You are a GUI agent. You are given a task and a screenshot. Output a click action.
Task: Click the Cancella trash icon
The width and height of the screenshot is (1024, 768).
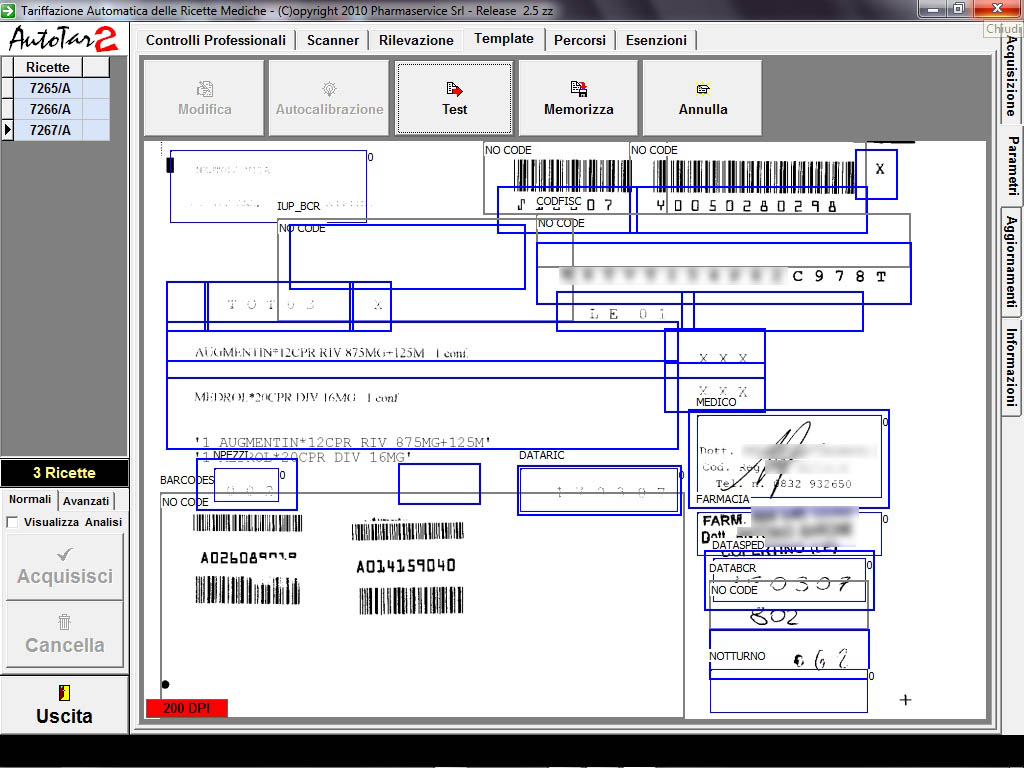pos(65,622)
